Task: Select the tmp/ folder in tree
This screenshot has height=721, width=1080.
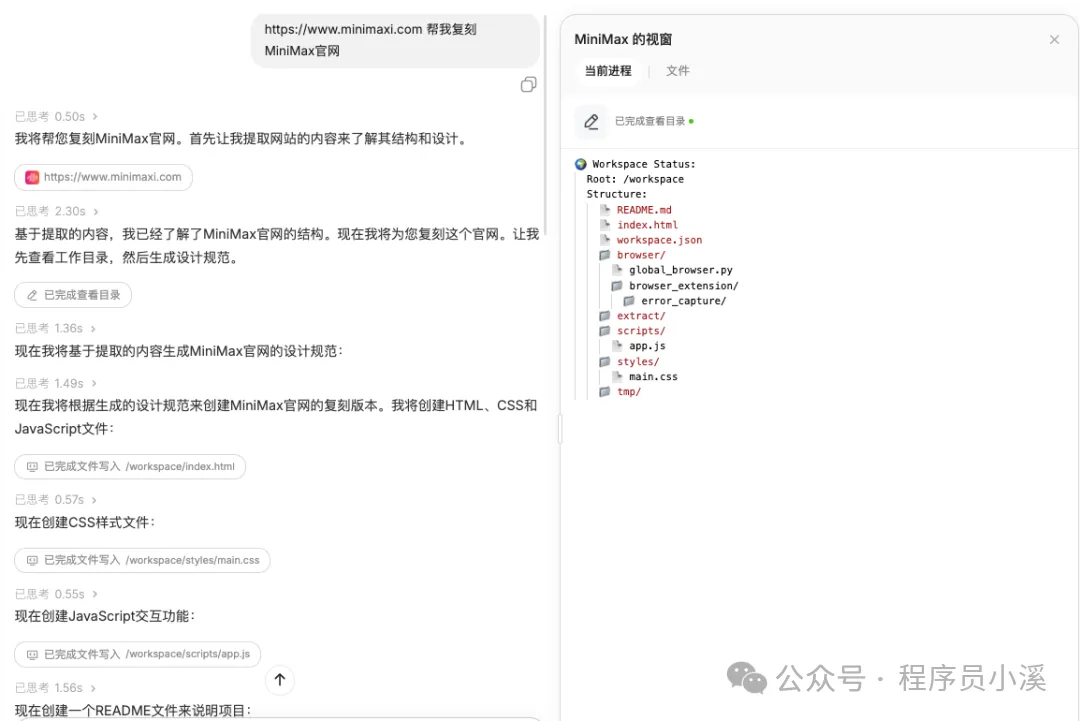Action: [x=629, y=392]
